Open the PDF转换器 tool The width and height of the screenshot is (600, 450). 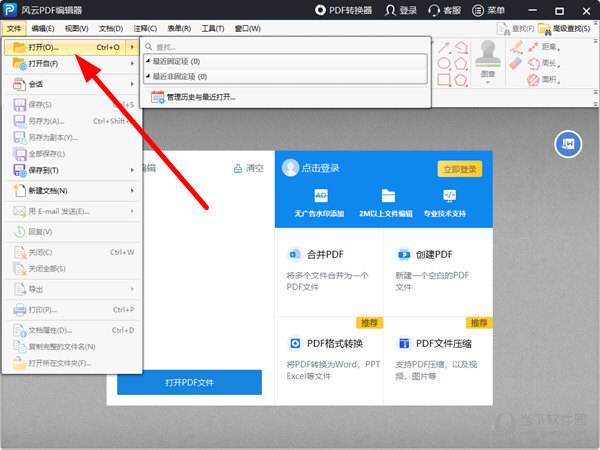tap(343, 10)
